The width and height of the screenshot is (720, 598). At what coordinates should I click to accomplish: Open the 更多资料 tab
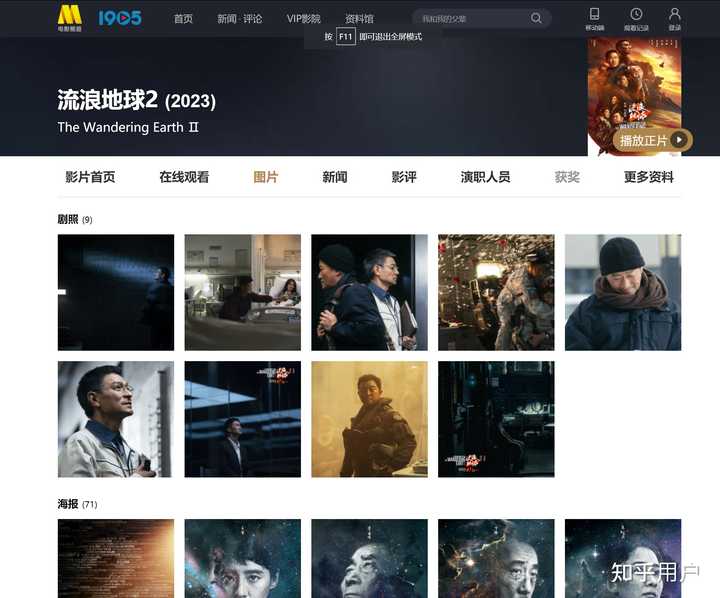(x=649, y=177)
